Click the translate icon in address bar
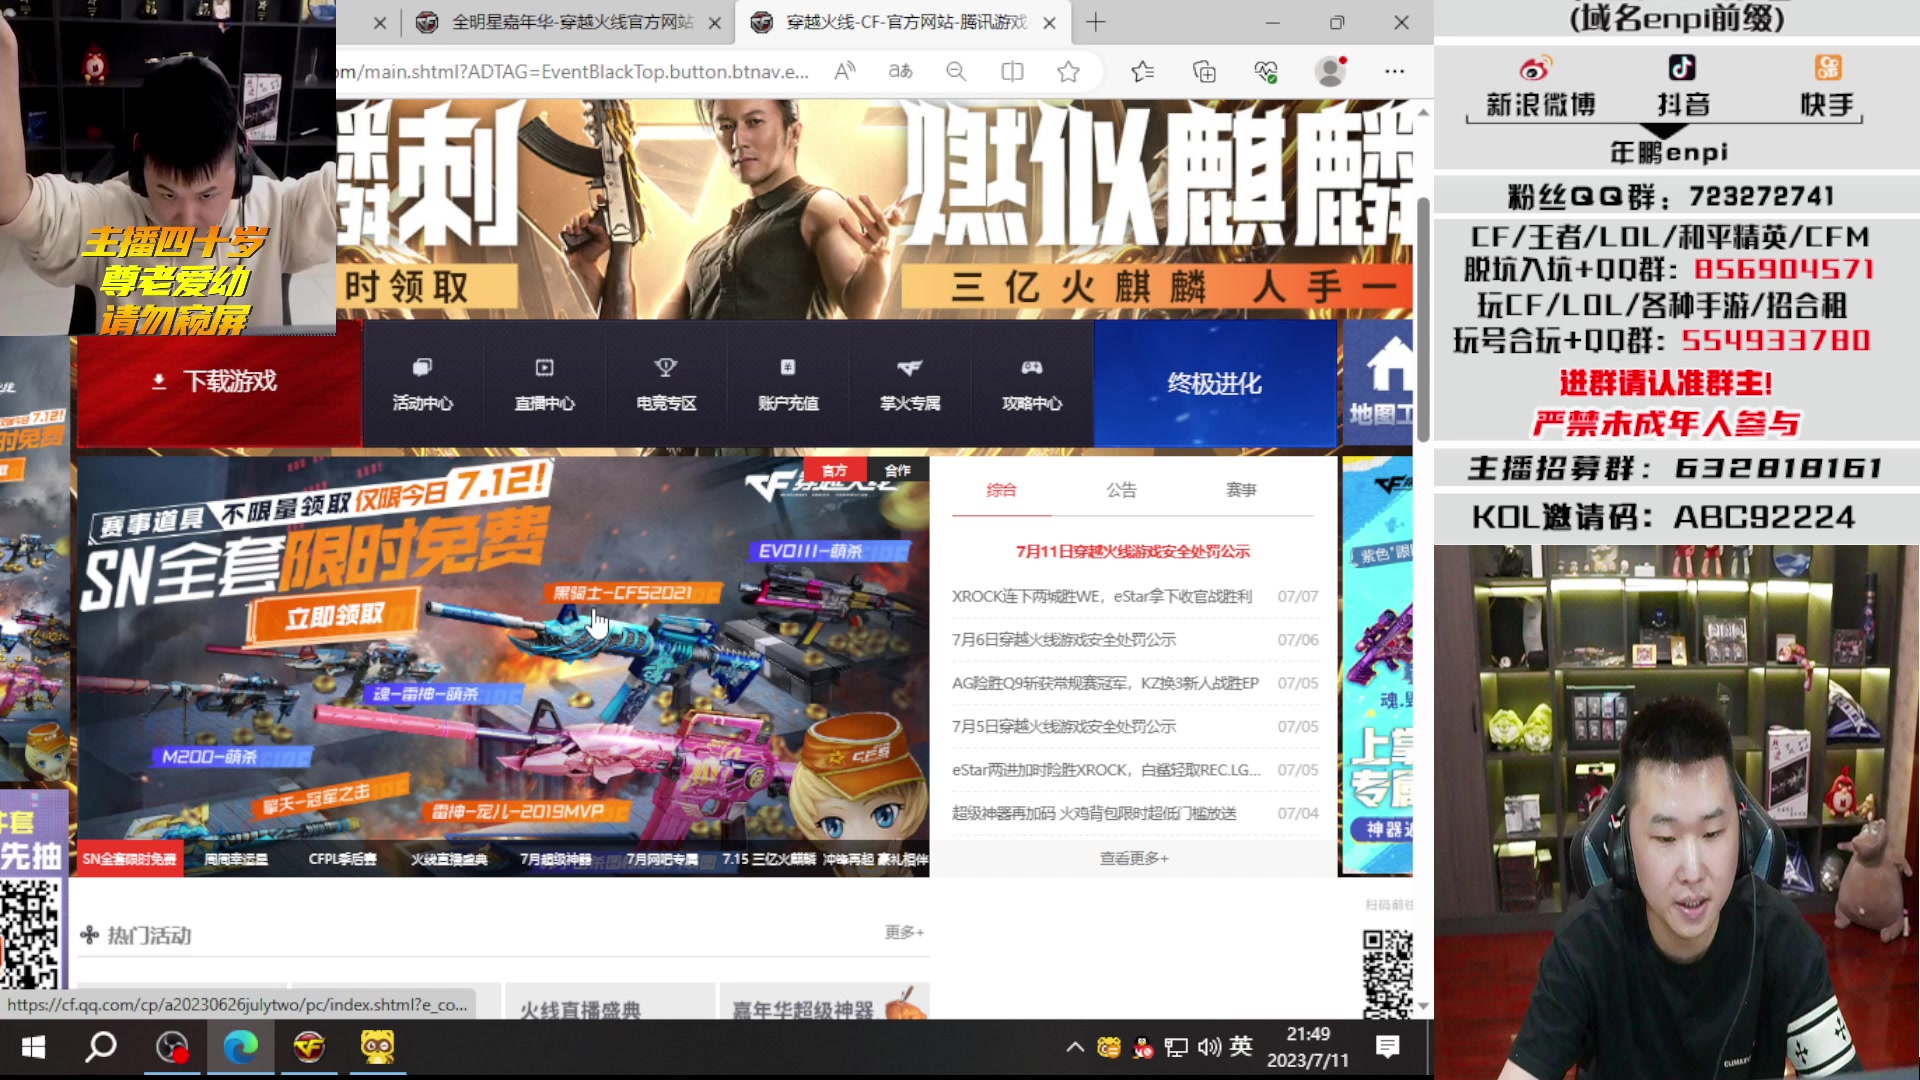Viewport: 1920px width, 1080px height. (x=900, y=71)
